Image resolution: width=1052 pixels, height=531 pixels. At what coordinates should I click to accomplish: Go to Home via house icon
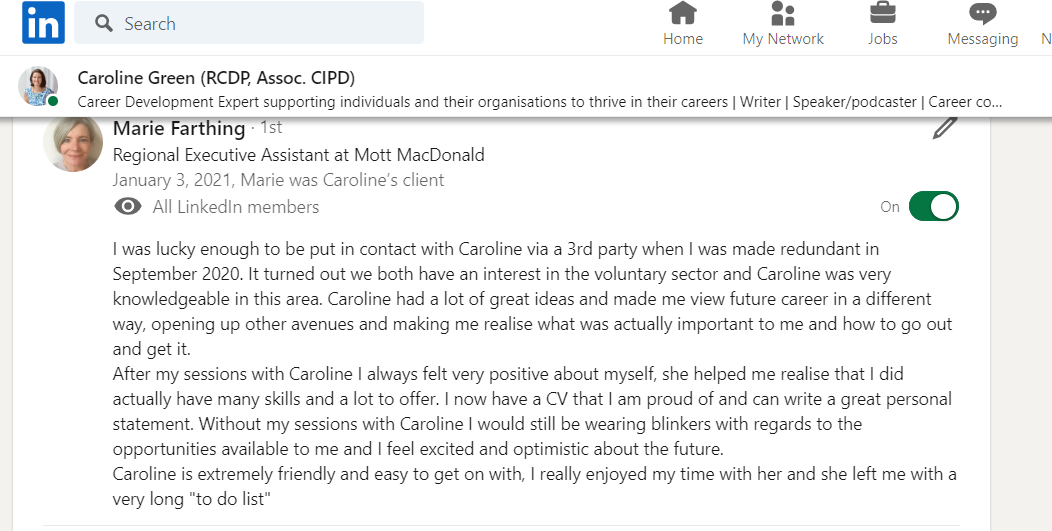click(x=683, y=13)
